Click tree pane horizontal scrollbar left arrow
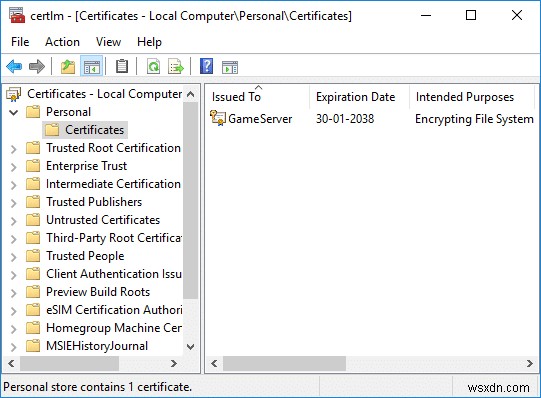 tap(11, 363)
